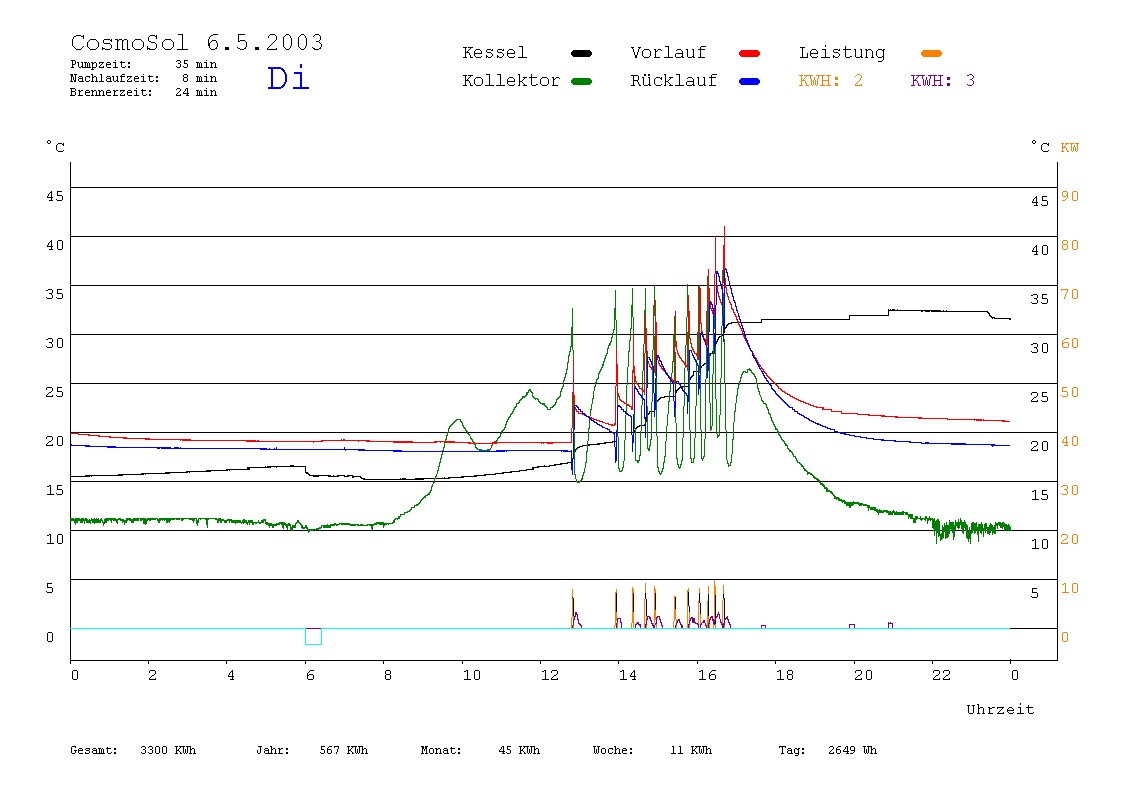Click the 'Kessel' legend label
1148x812 pixels.
point(494,53)
